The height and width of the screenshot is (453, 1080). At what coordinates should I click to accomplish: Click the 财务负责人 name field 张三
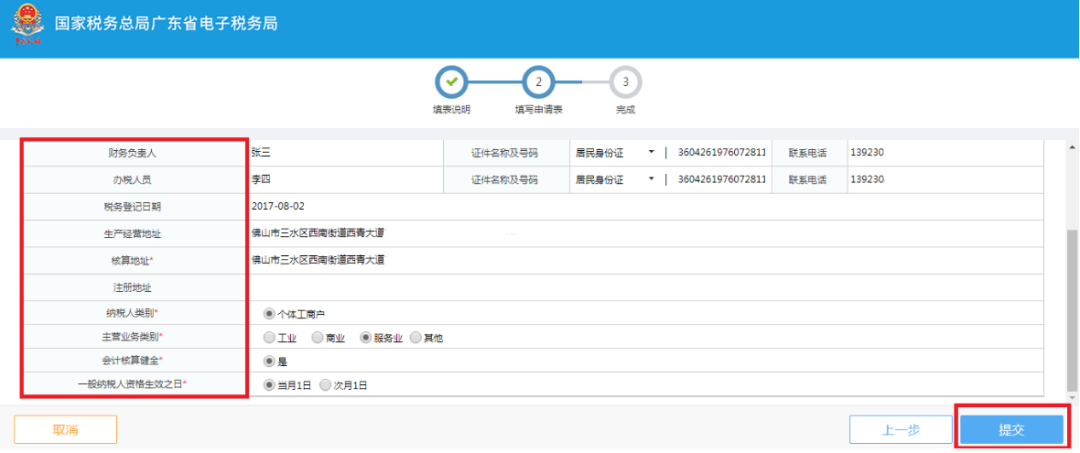pos(344,153)
